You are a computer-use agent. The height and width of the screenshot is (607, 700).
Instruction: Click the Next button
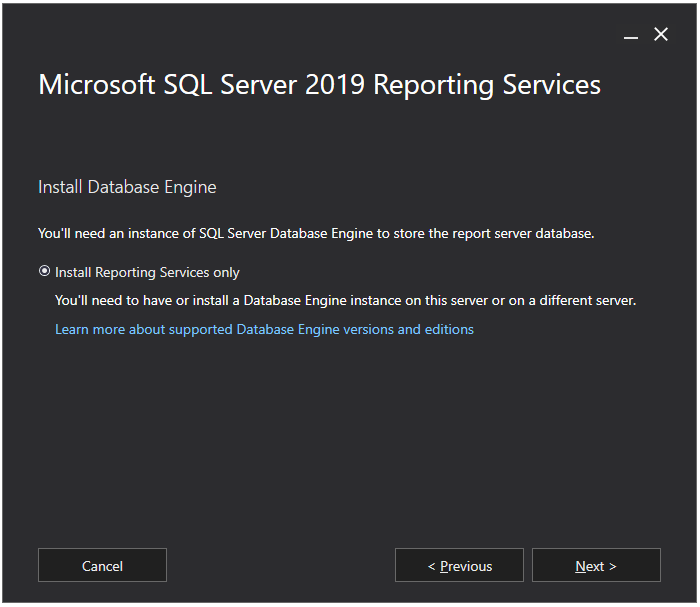pos(596,565)
